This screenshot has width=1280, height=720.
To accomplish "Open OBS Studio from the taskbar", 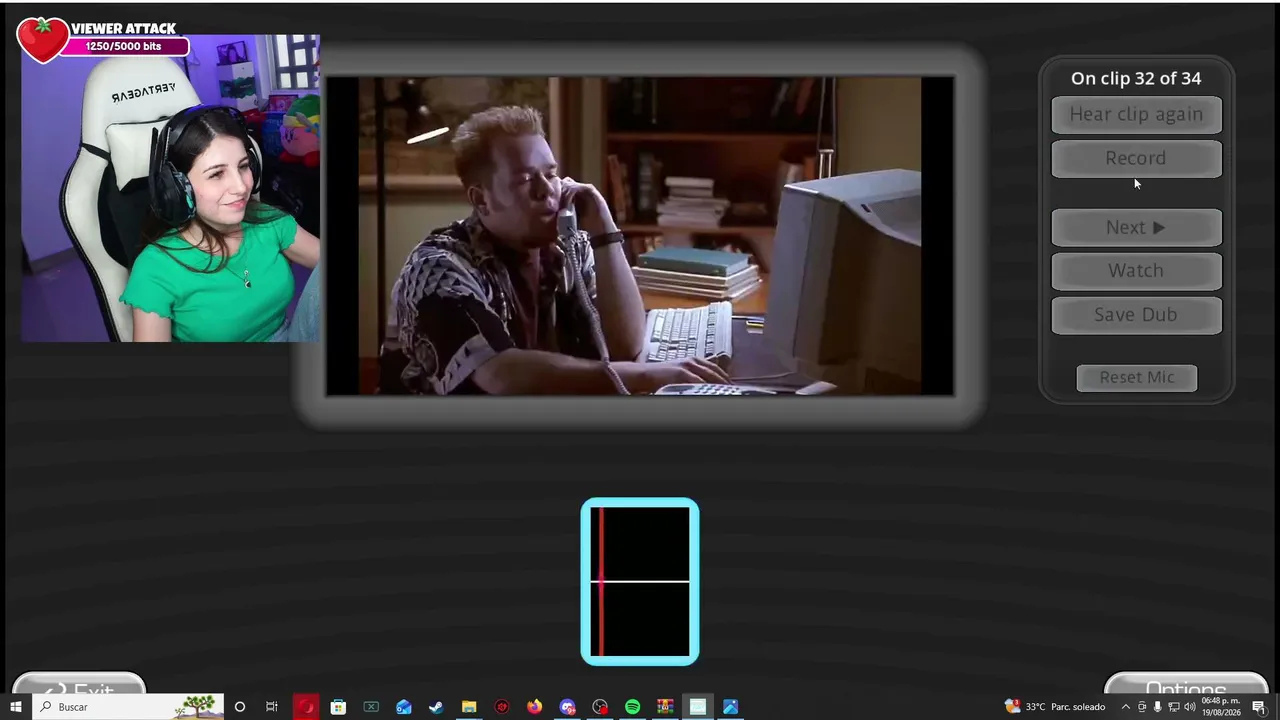I will pyautogui.click(x=600, y=707).
